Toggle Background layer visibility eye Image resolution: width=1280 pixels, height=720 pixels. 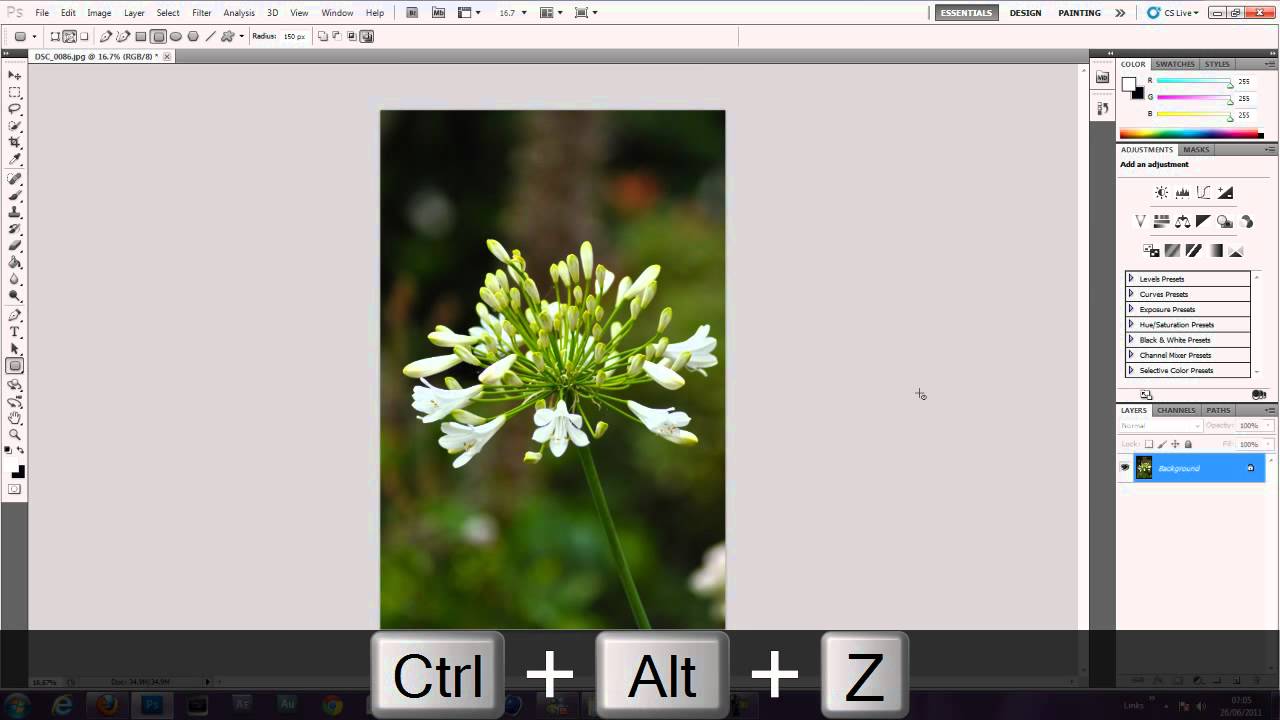tap(1124, 467)
